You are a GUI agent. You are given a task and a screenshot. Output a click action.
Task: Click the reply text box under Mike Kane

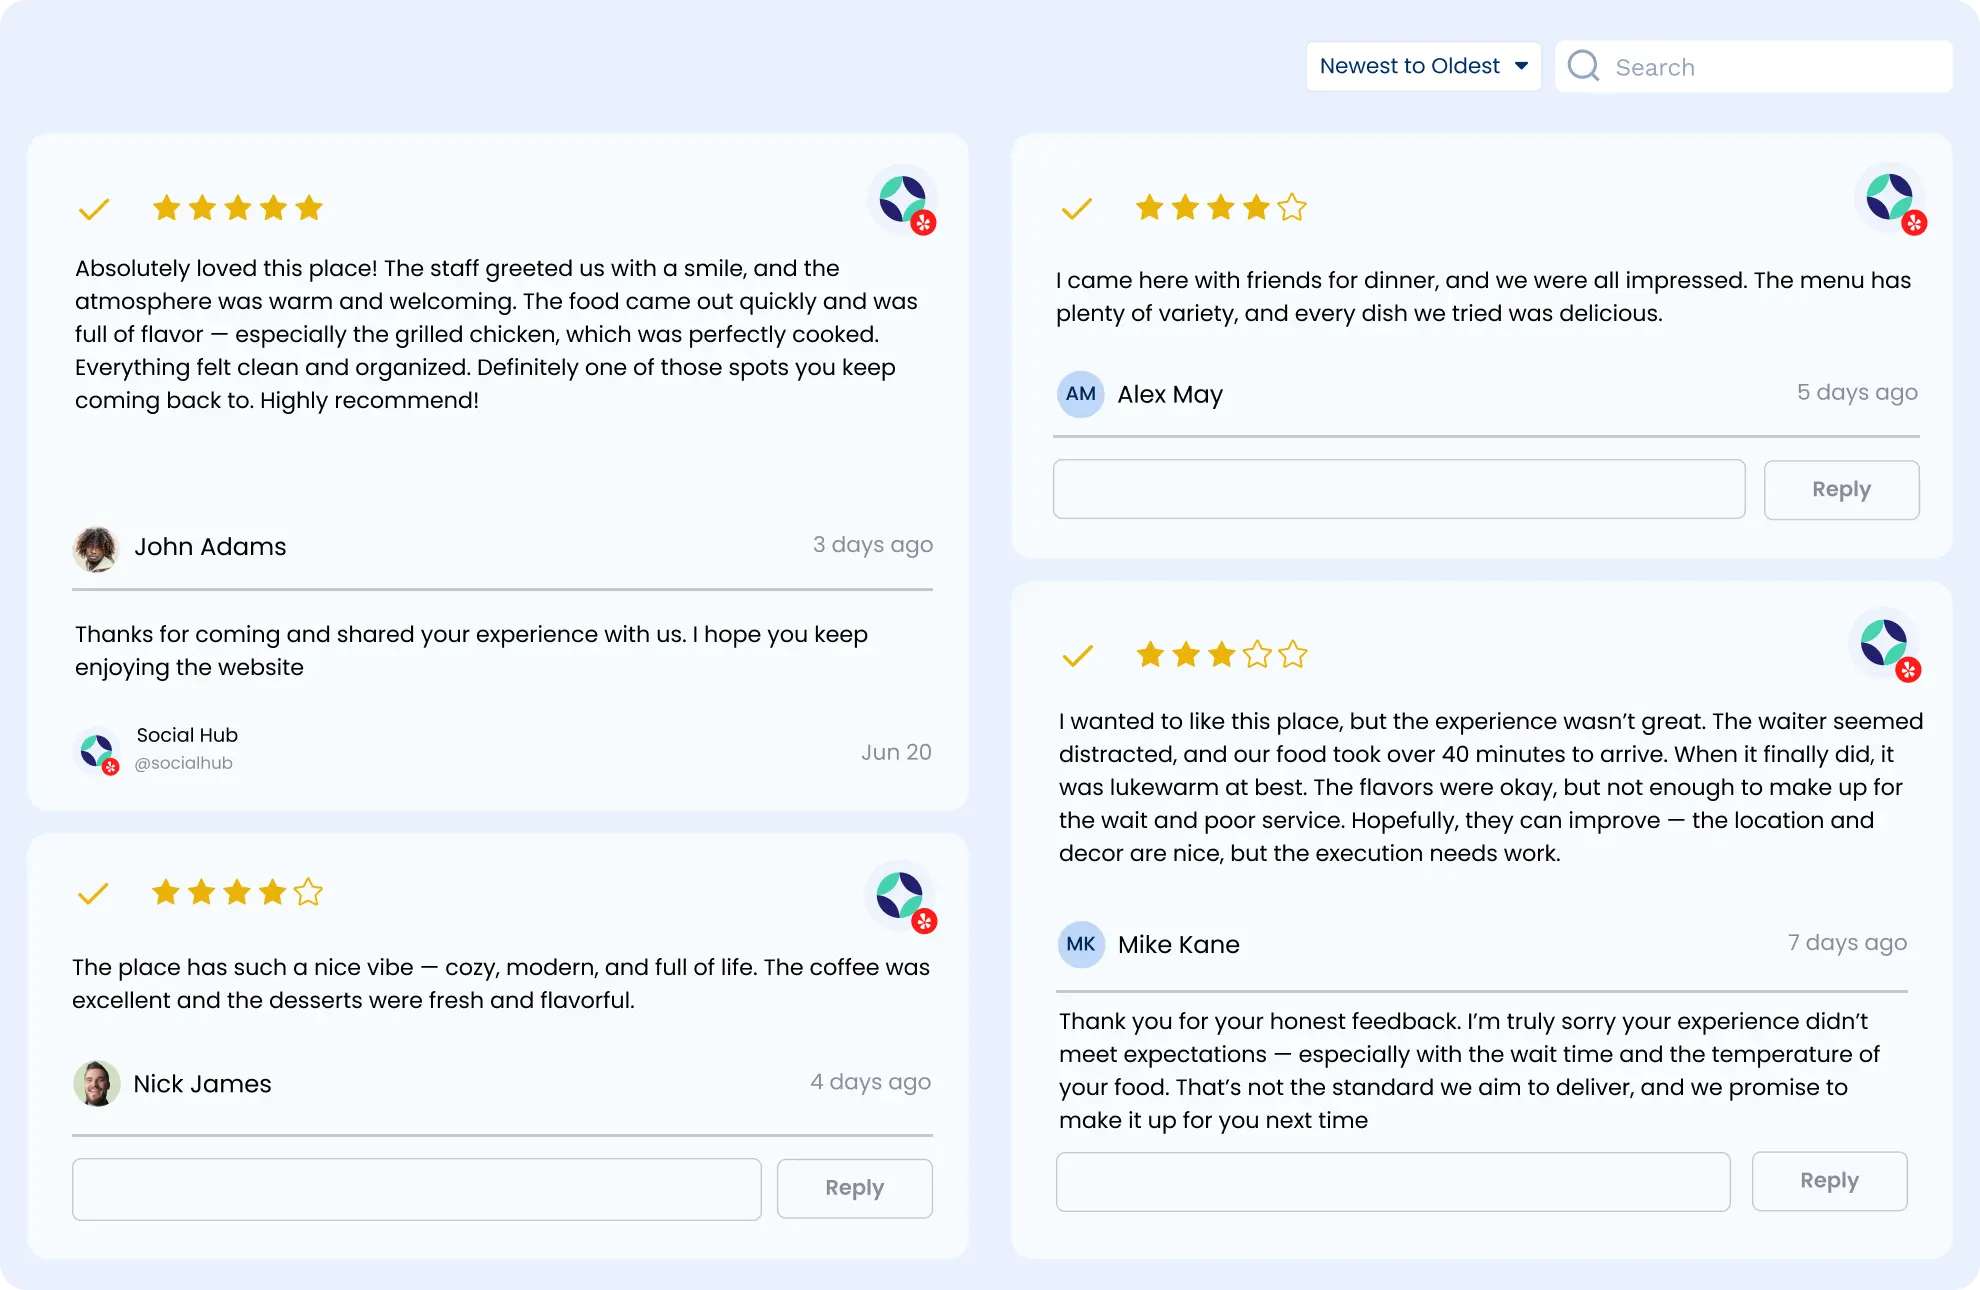click(1392, 1181)
